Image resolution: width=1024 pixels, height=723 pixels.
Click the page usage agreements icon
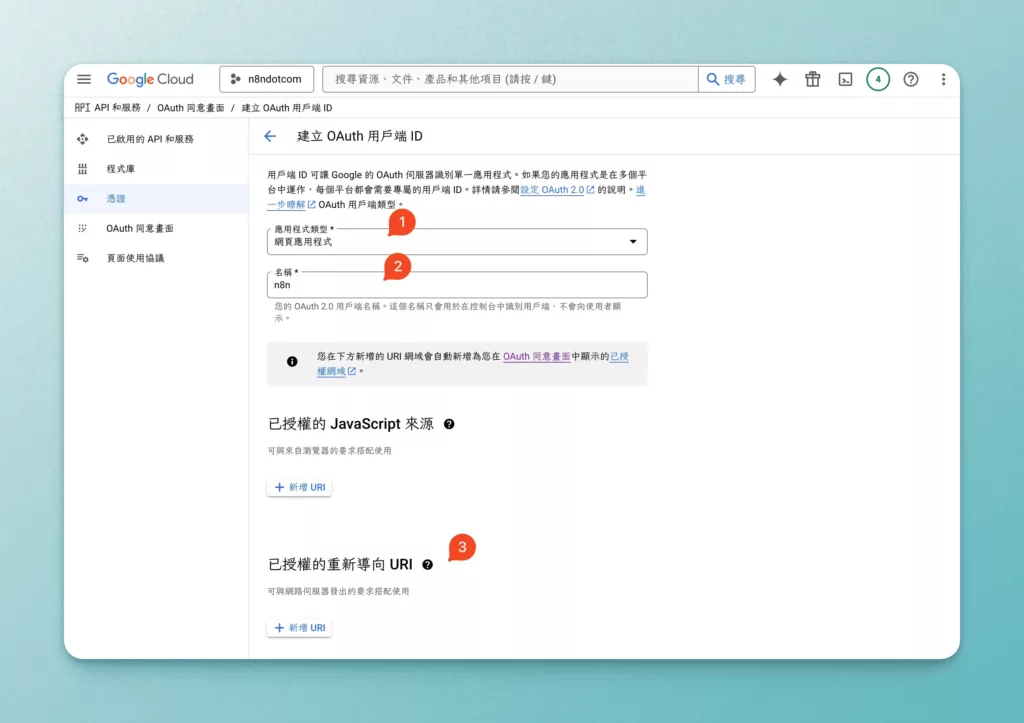tap(82, 258)
